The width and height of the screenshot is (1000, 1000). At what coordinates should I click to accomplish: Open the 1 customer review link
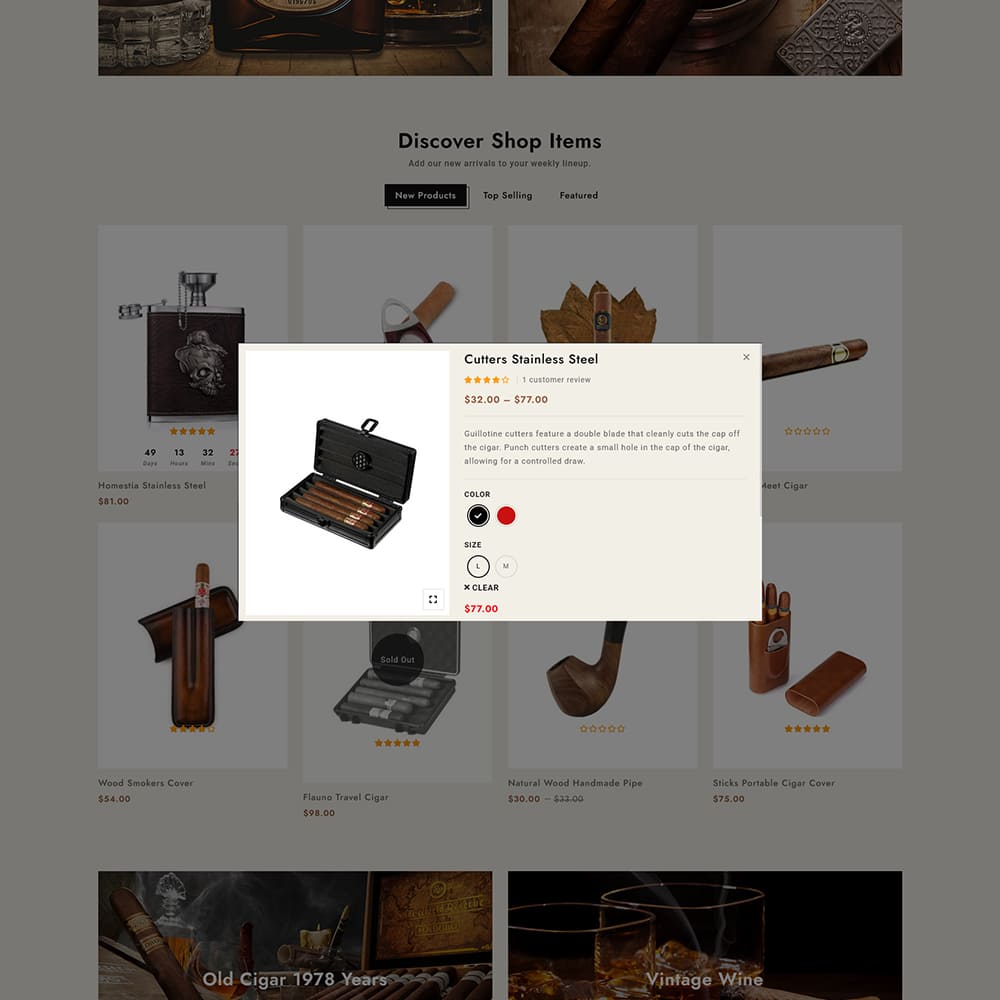tap(556, 379)
